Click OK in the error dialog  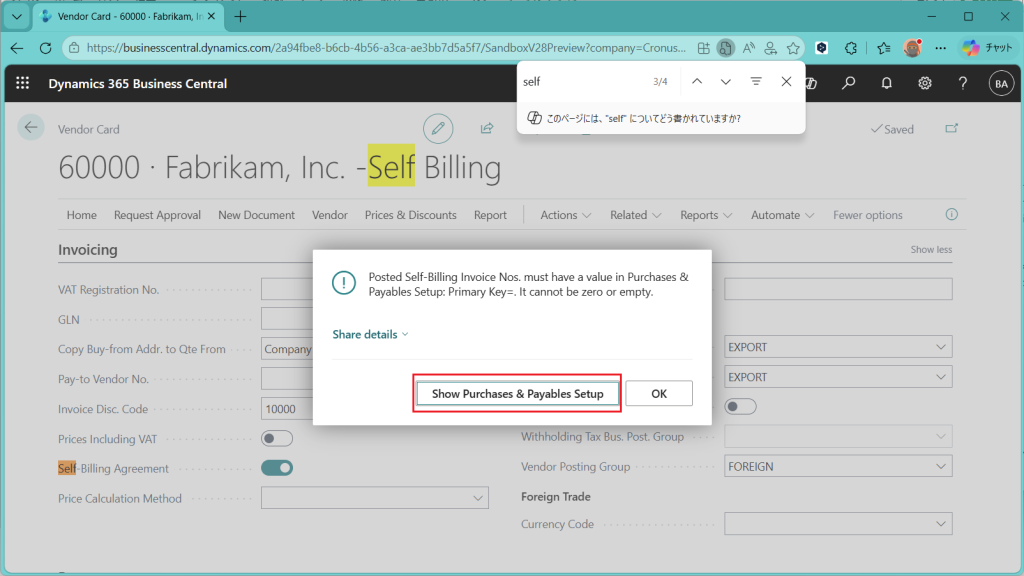tap(658, 394)
